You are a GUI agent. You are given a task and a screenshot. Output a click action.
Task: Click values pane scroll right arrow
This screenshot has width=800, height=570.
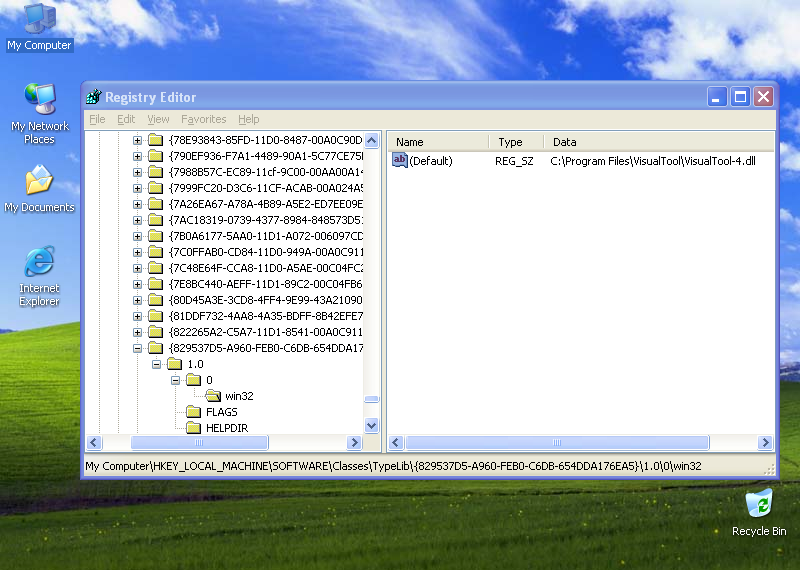pyautogui.click(x=765, y=442)
